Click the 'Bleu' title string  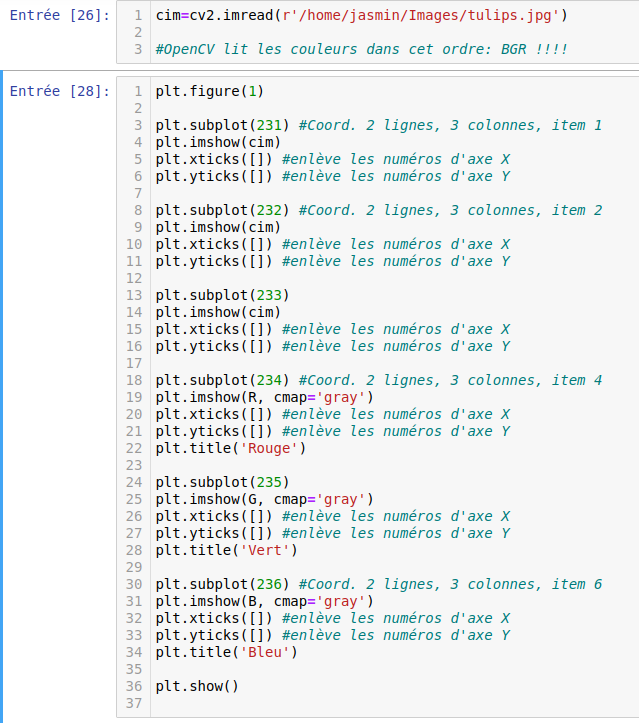[264, 653]
